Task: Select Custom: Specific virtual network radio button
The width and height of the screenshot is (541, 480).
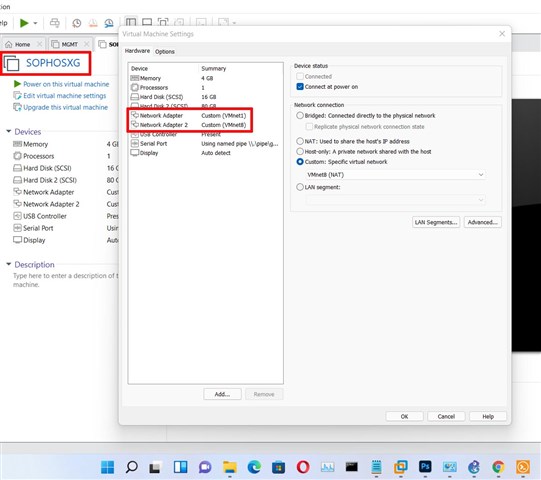Action: (x=300, y=162)
